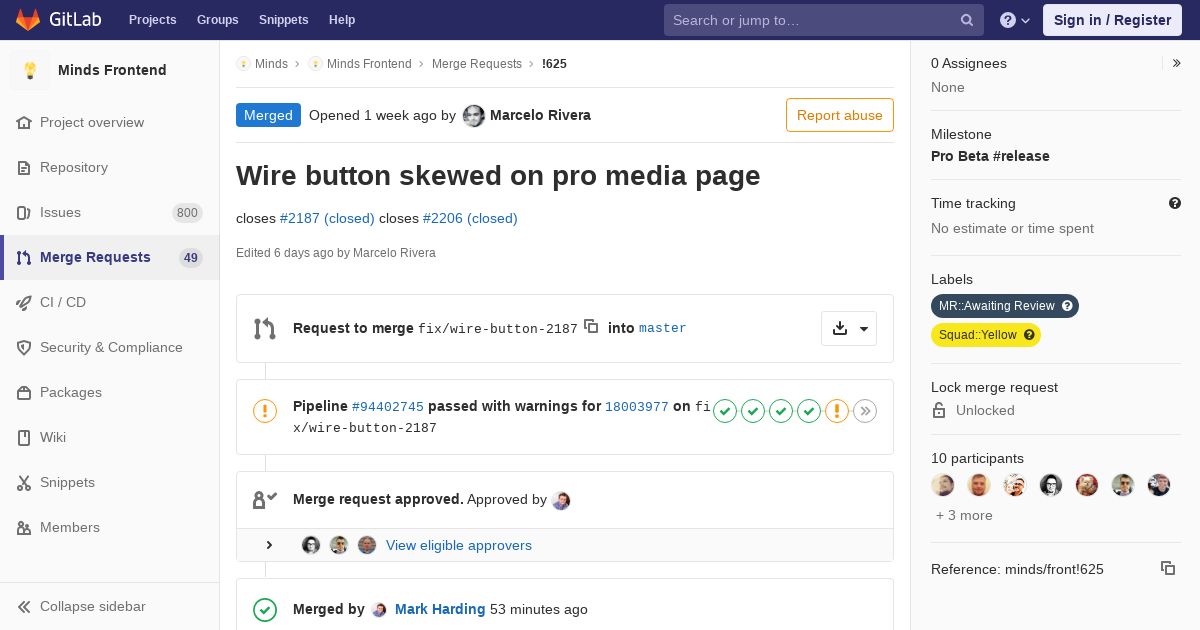1200x630 pixels.
Task: Copy the merge request reference icon
Action: pos(1168,568)
